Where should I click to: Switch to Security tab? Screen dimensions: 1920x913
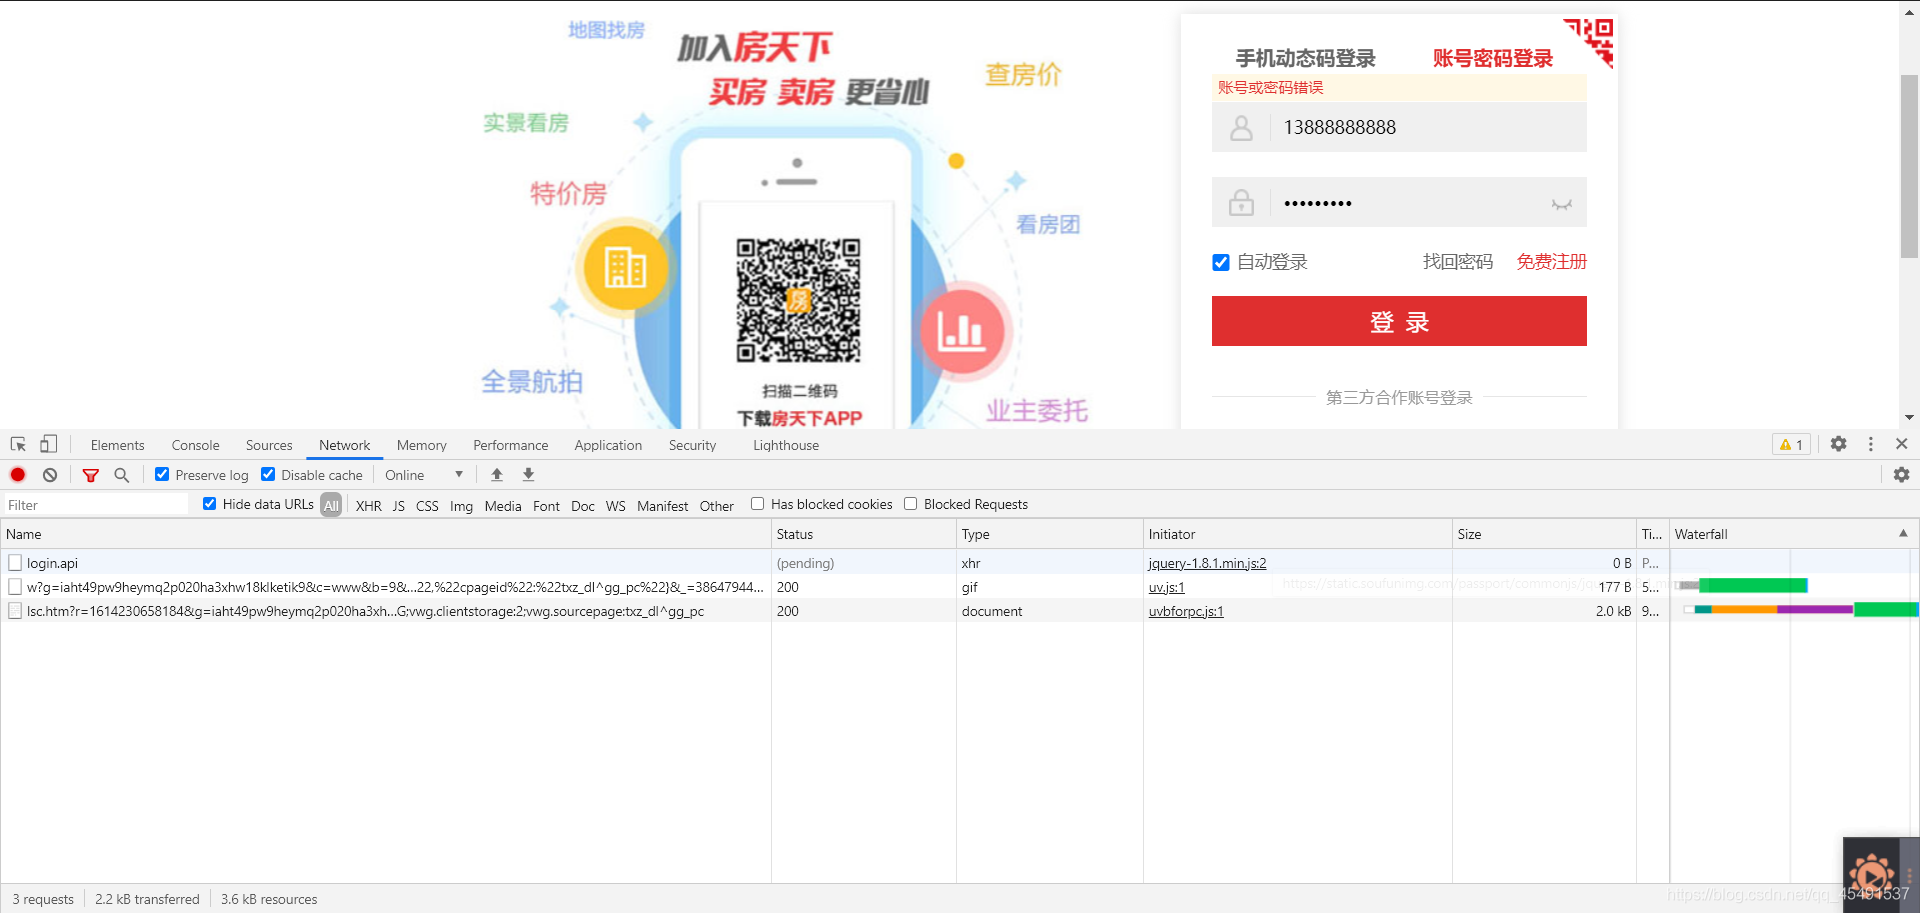(x=692, y=445)
